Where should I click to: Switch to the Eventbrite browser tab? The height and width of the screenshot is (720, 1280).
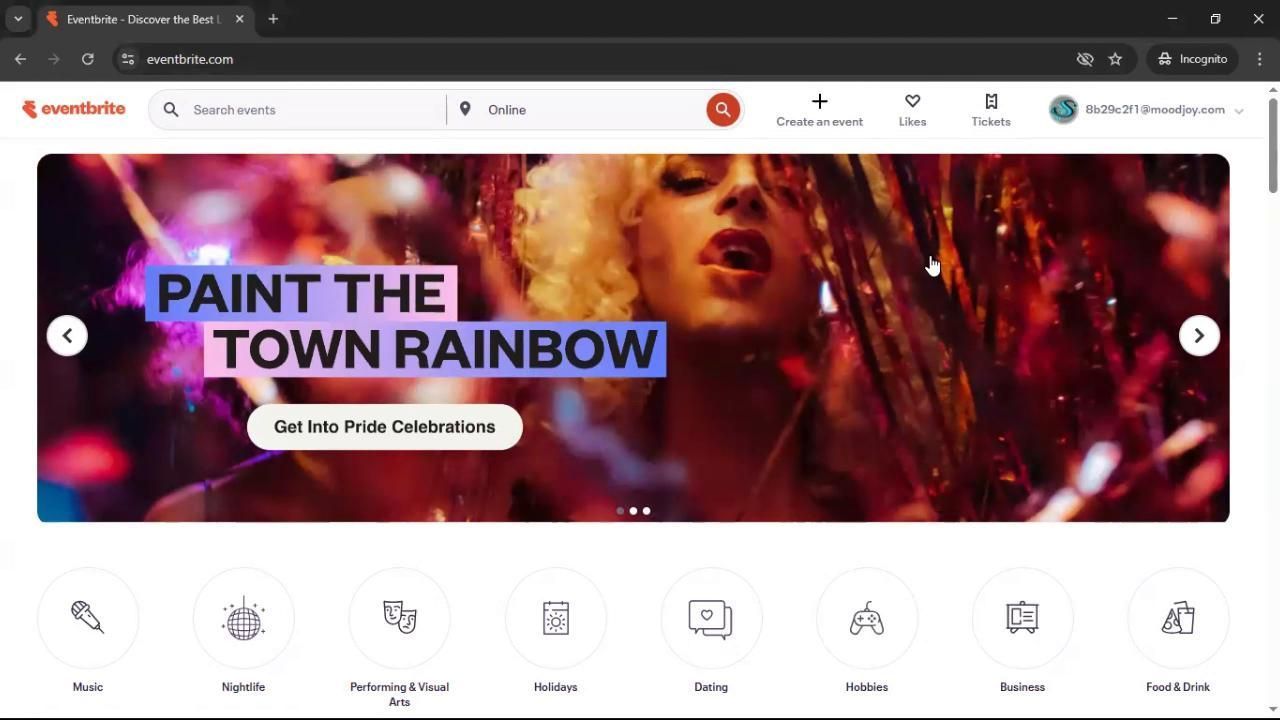point(140,19)
